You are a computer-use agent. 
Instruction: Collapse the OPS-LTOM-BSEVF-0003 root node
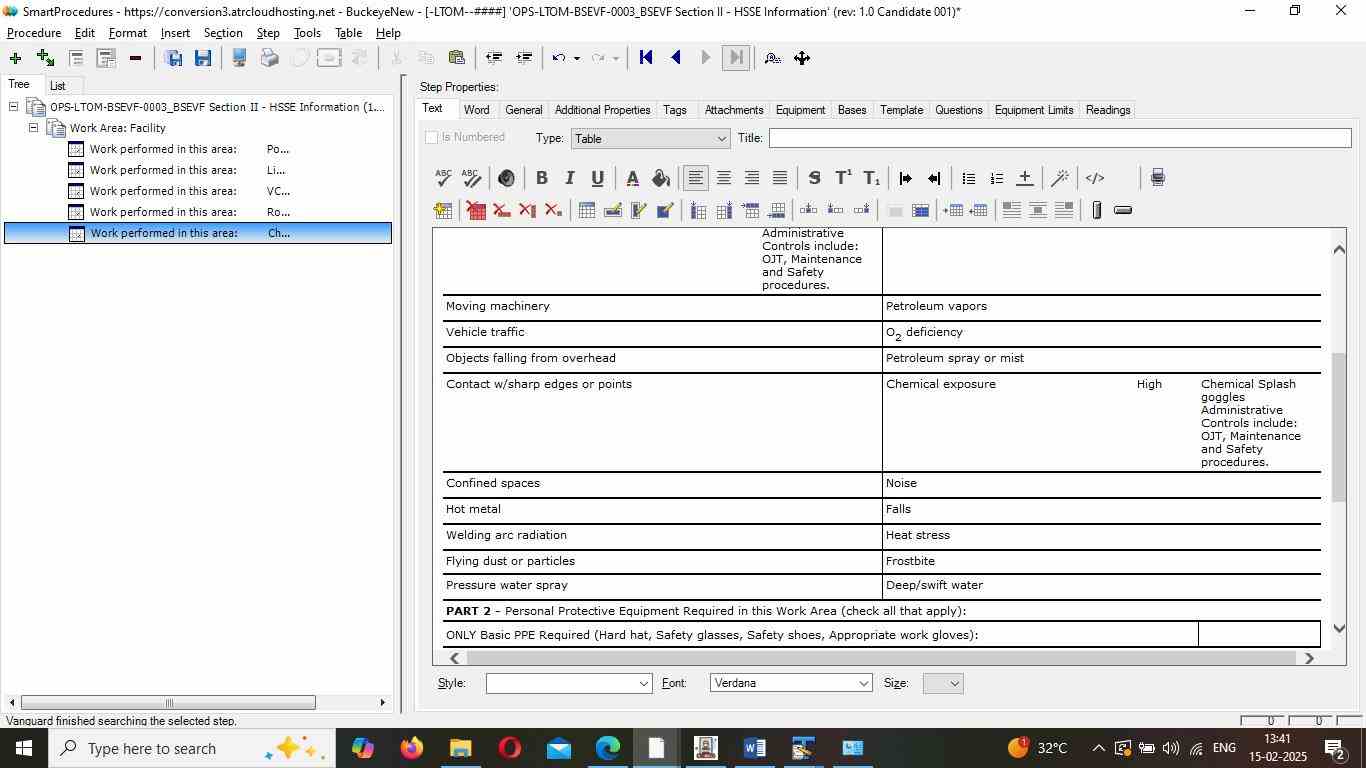[14, 107]
